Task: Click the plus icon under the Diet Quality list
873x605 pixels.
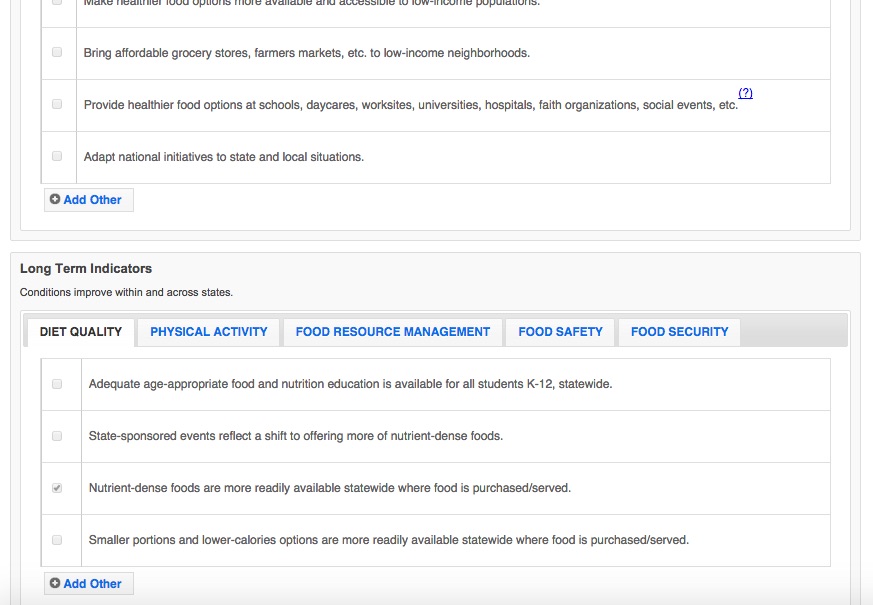Action: pos(55,584)
